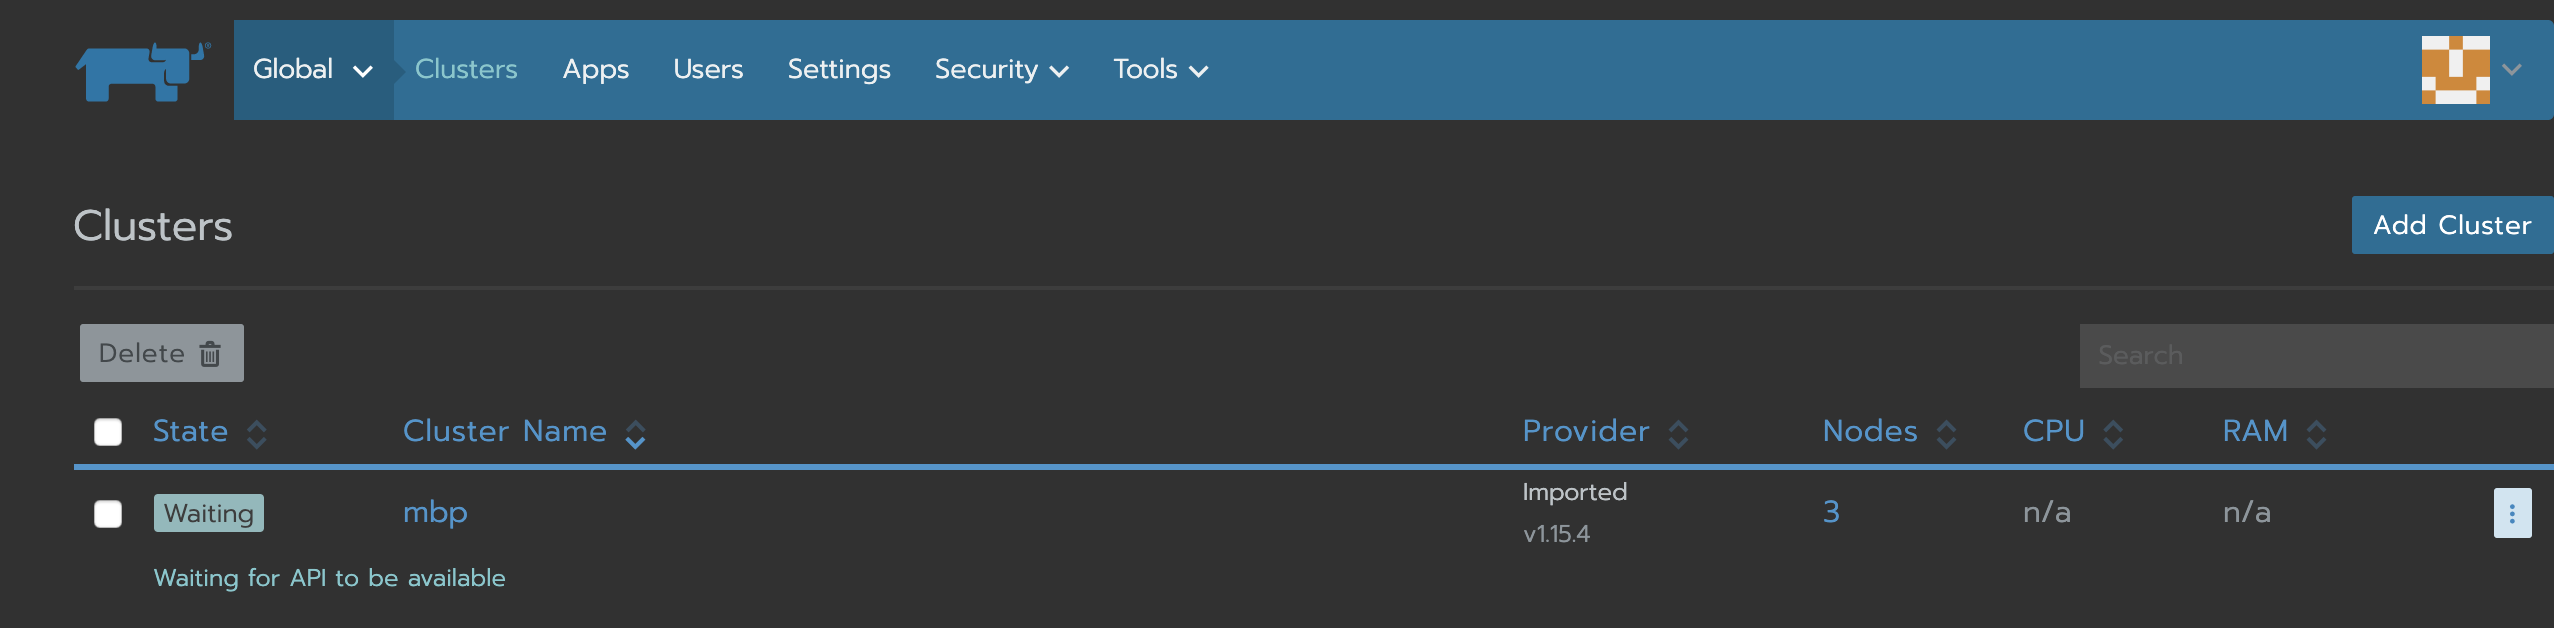Open the Users section from navigation

click(x=709, y=69)
